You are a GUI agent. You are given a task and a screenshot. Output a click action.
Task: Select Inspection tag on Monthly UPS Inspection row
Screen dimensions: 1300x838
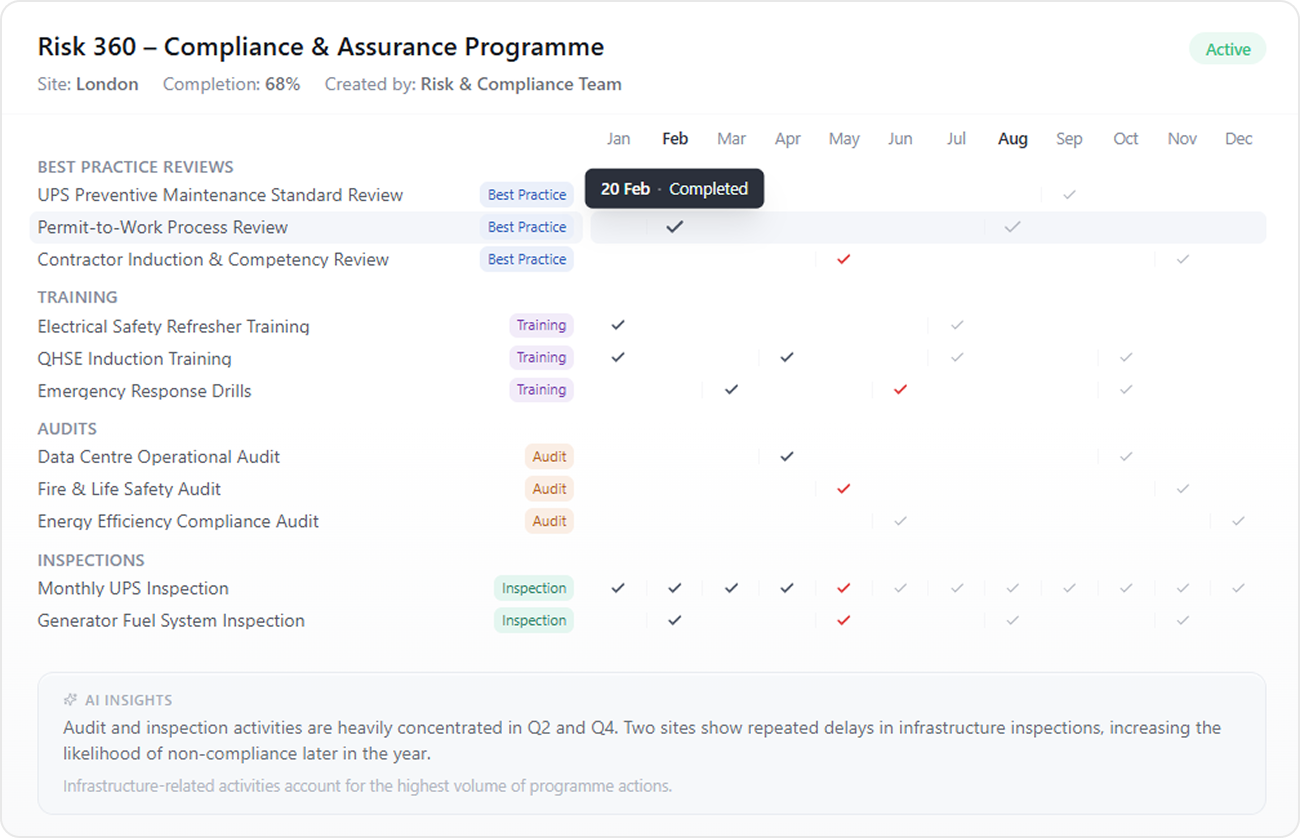(534, 588)
